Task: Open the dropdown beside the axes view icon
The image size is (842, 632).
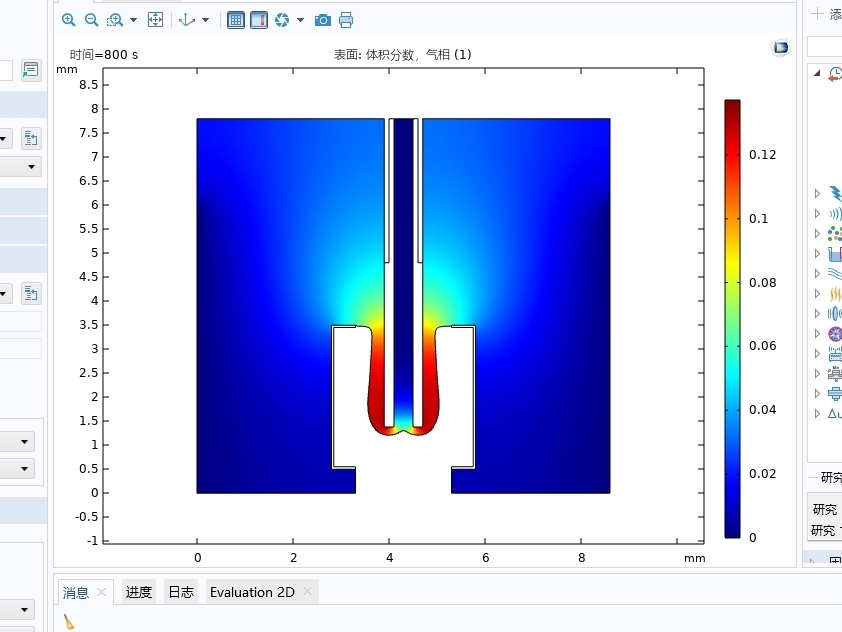Action: [x=205, y=20]
